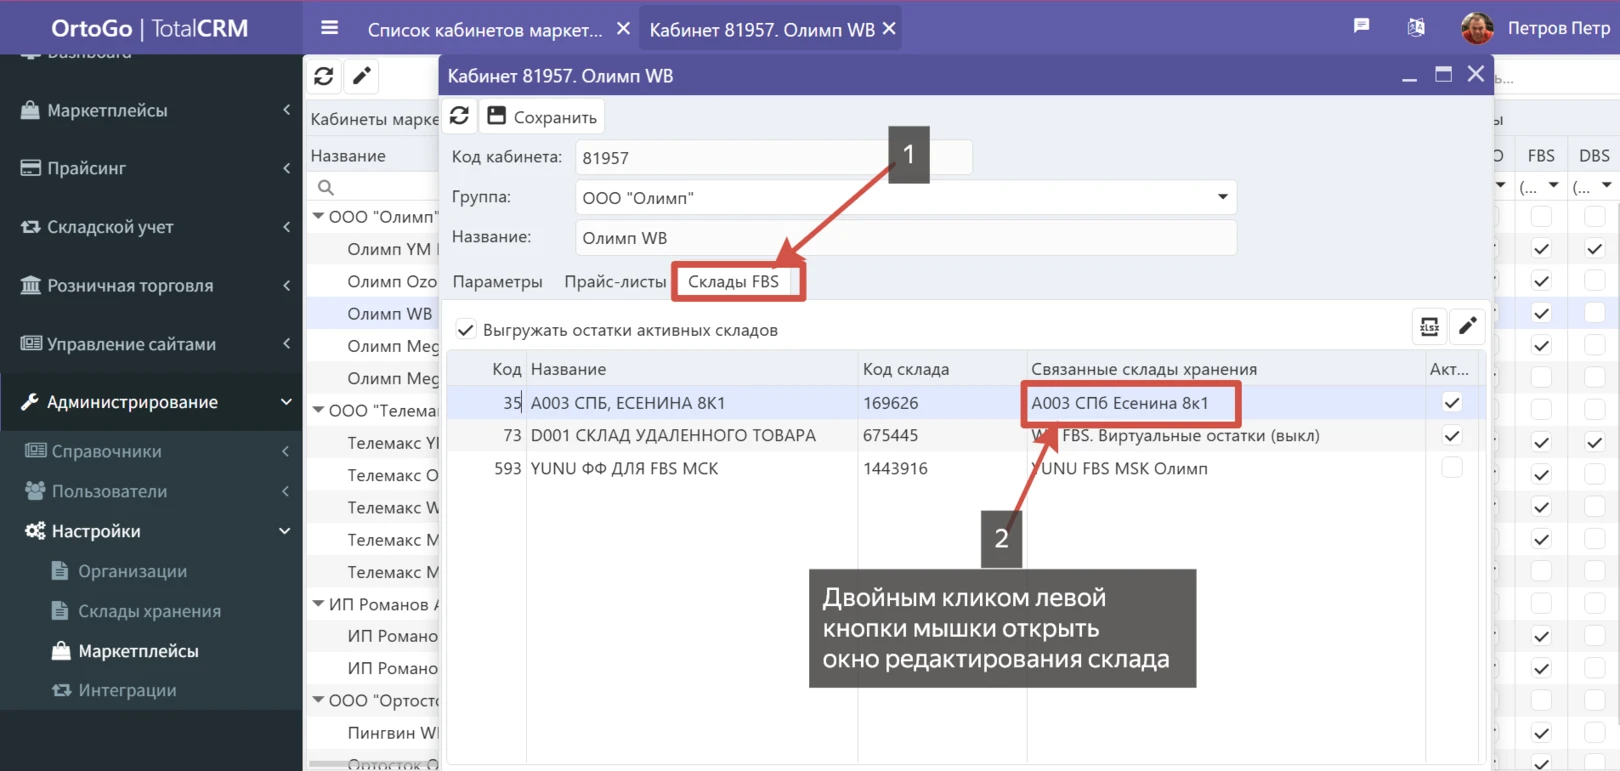Open the Группа dropdown list

click(1222, 197)
